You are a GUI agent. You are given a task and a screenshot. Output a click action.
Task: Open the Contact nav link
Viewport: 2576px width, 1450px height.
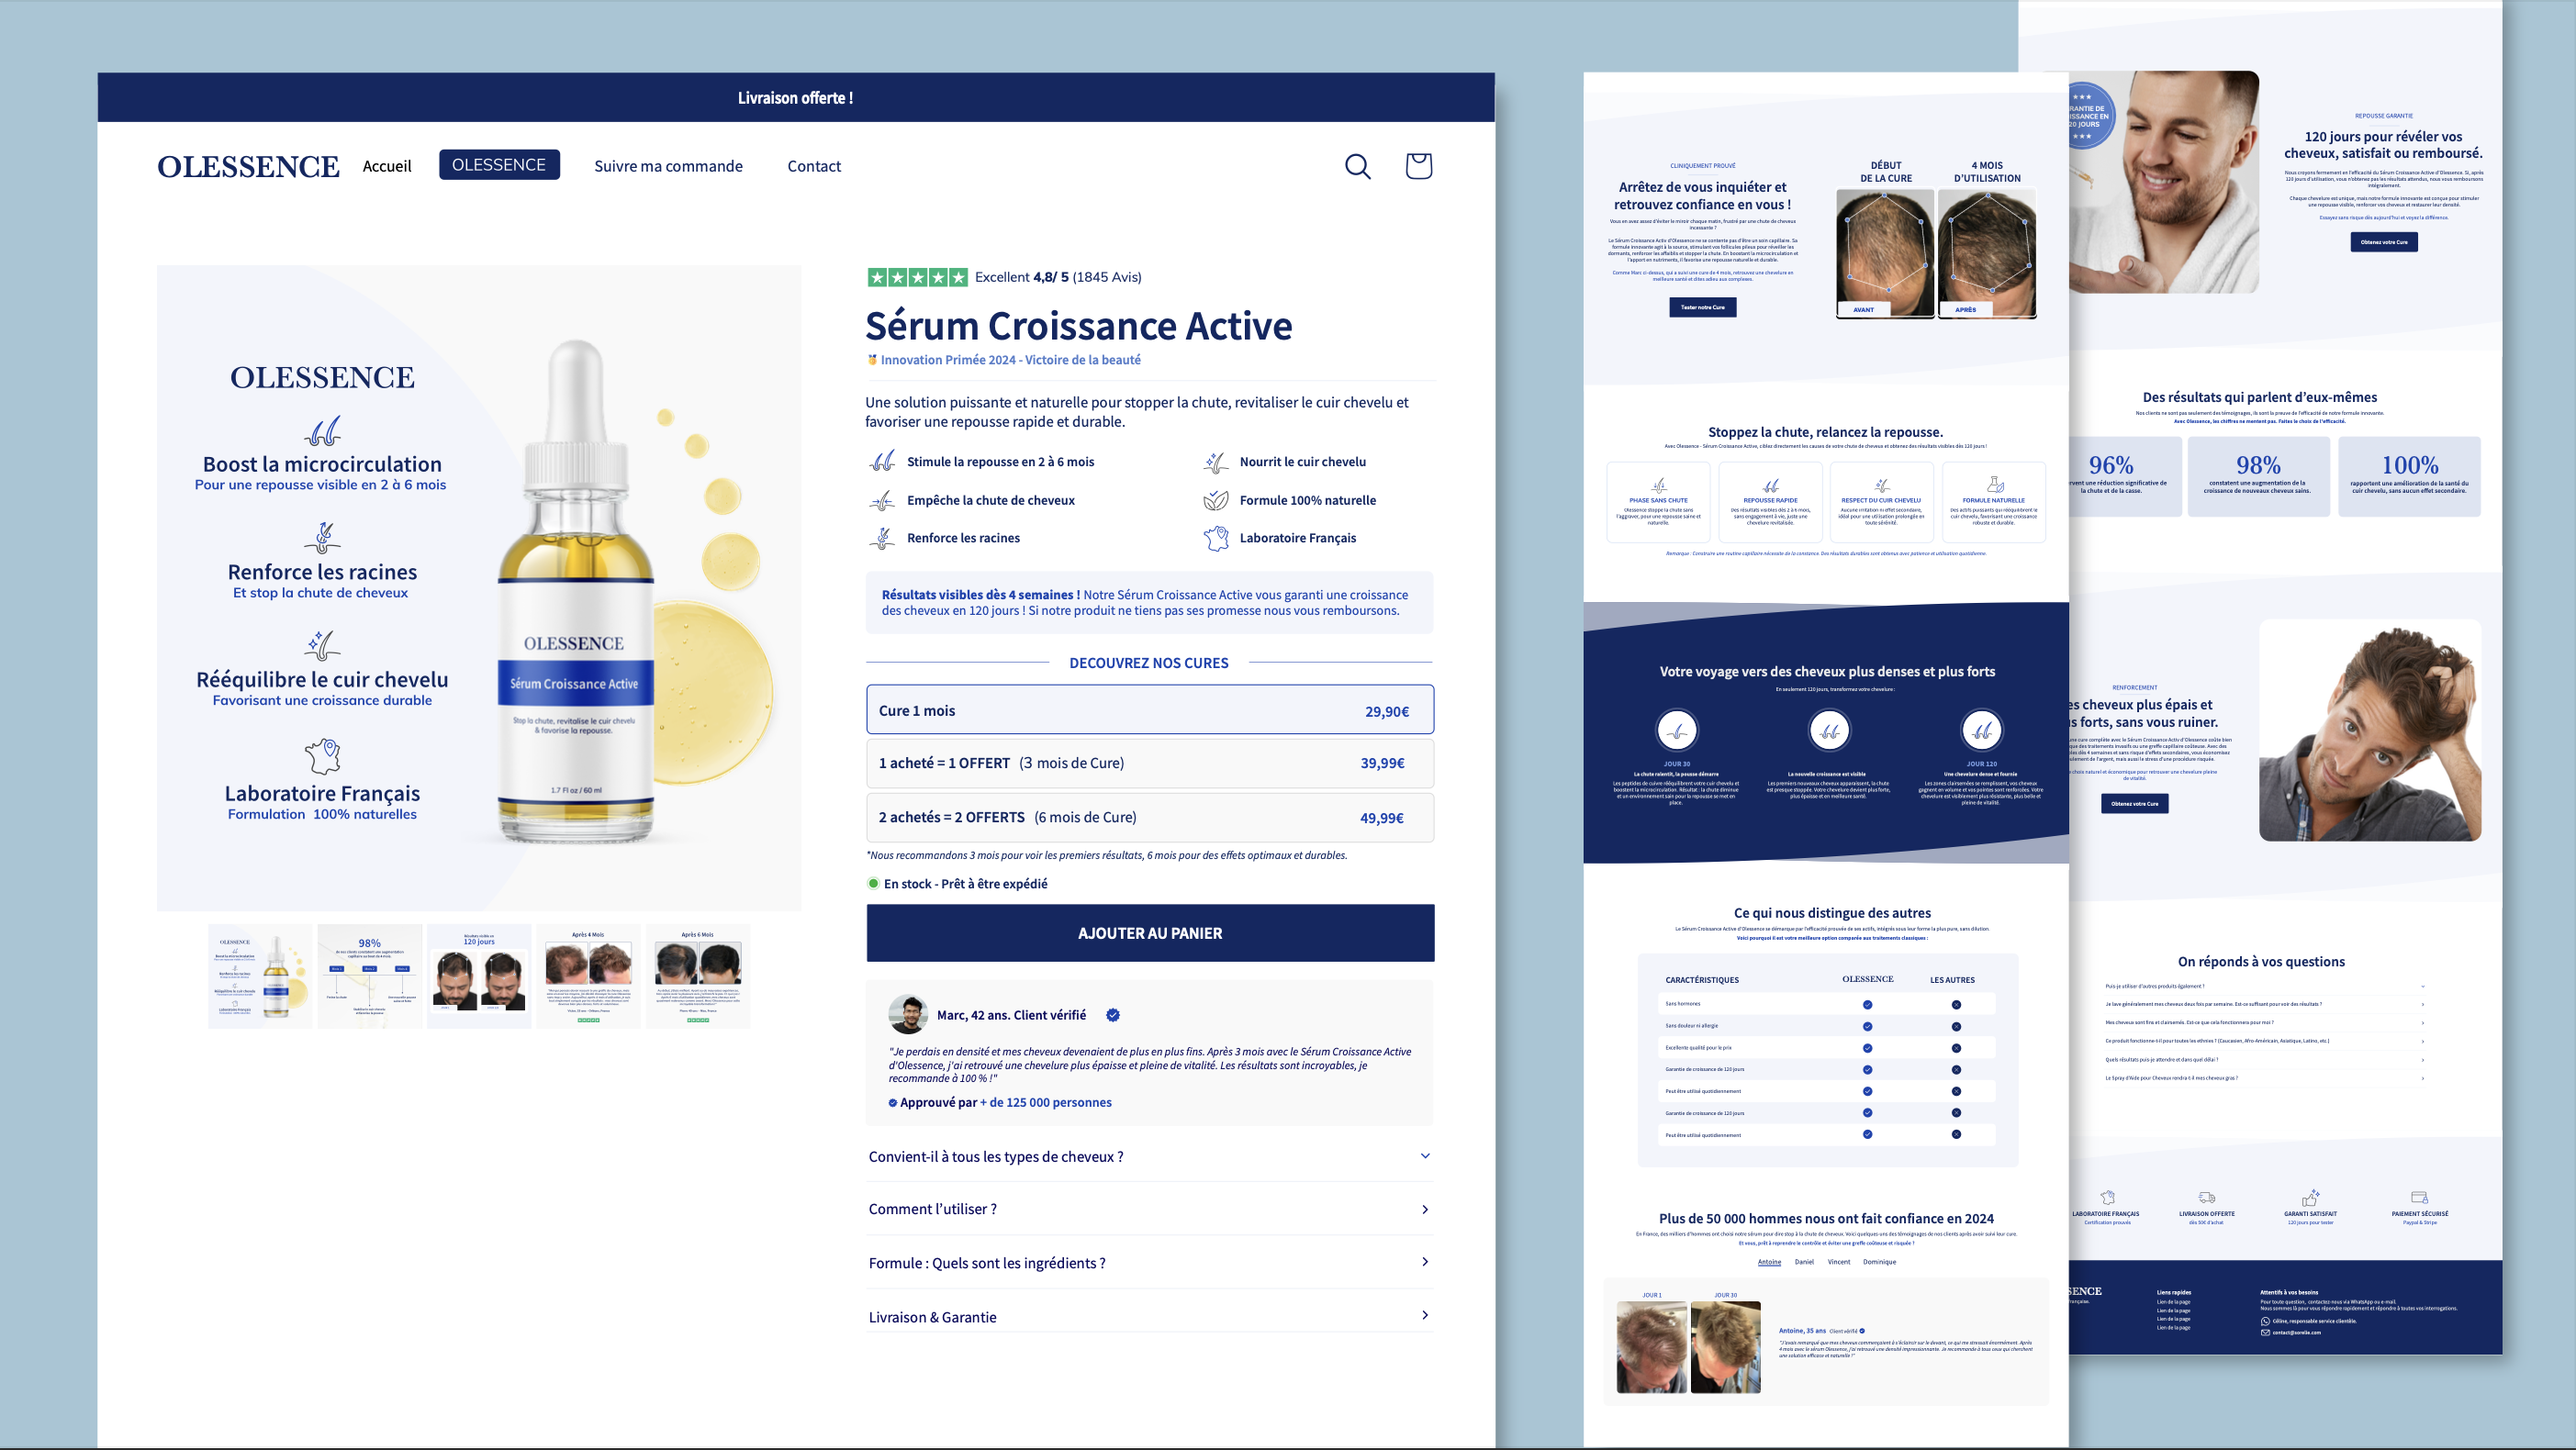click(x=814, y=166)
